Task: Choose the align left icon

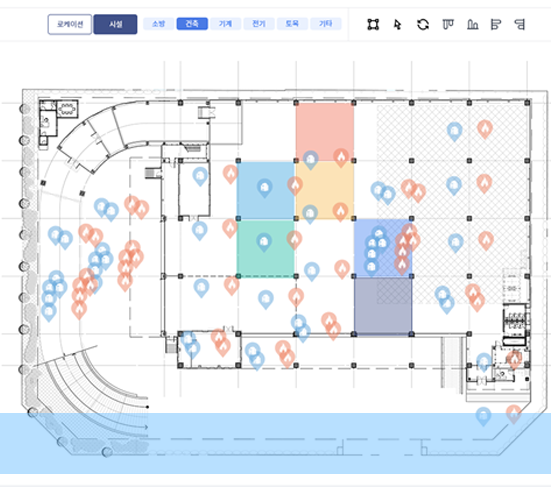Action: [495, 25]
